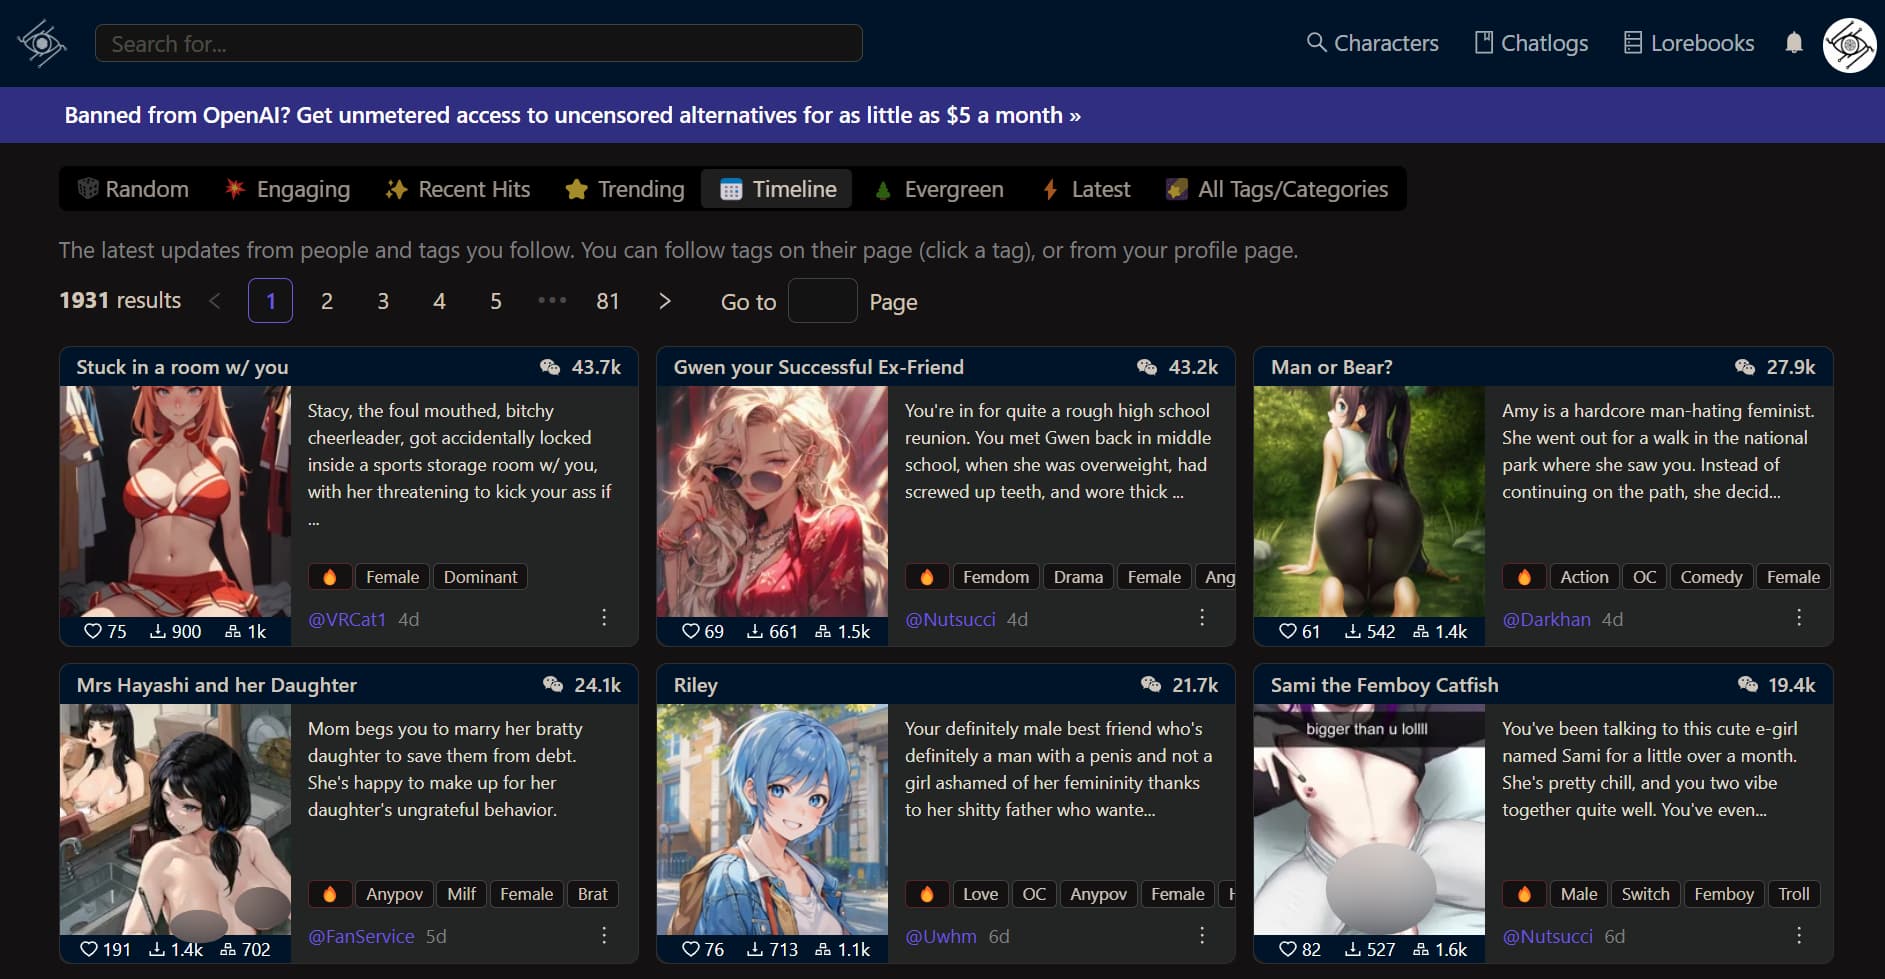Image resolution: width=1885 pixels, height=979 pixels.
Task: Go to Chatlogs
Action: [x=1531, y=43]
